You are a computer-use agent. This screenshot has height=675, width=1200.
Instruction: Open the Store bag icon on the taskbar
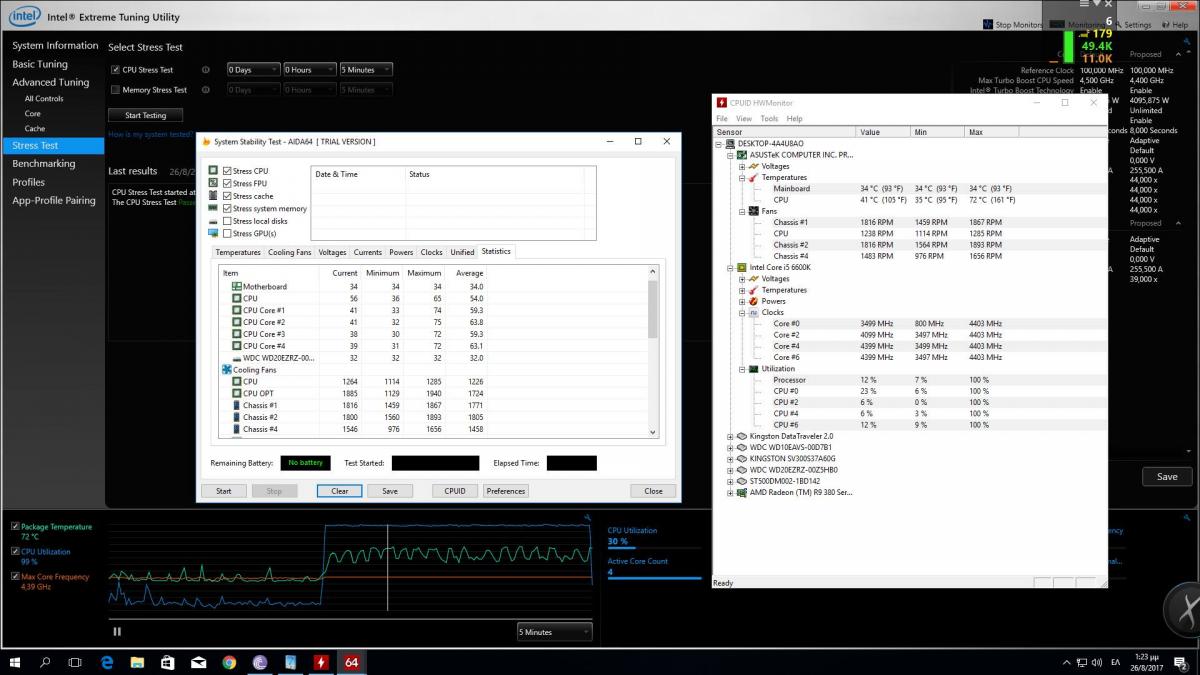tap(168, 662)
